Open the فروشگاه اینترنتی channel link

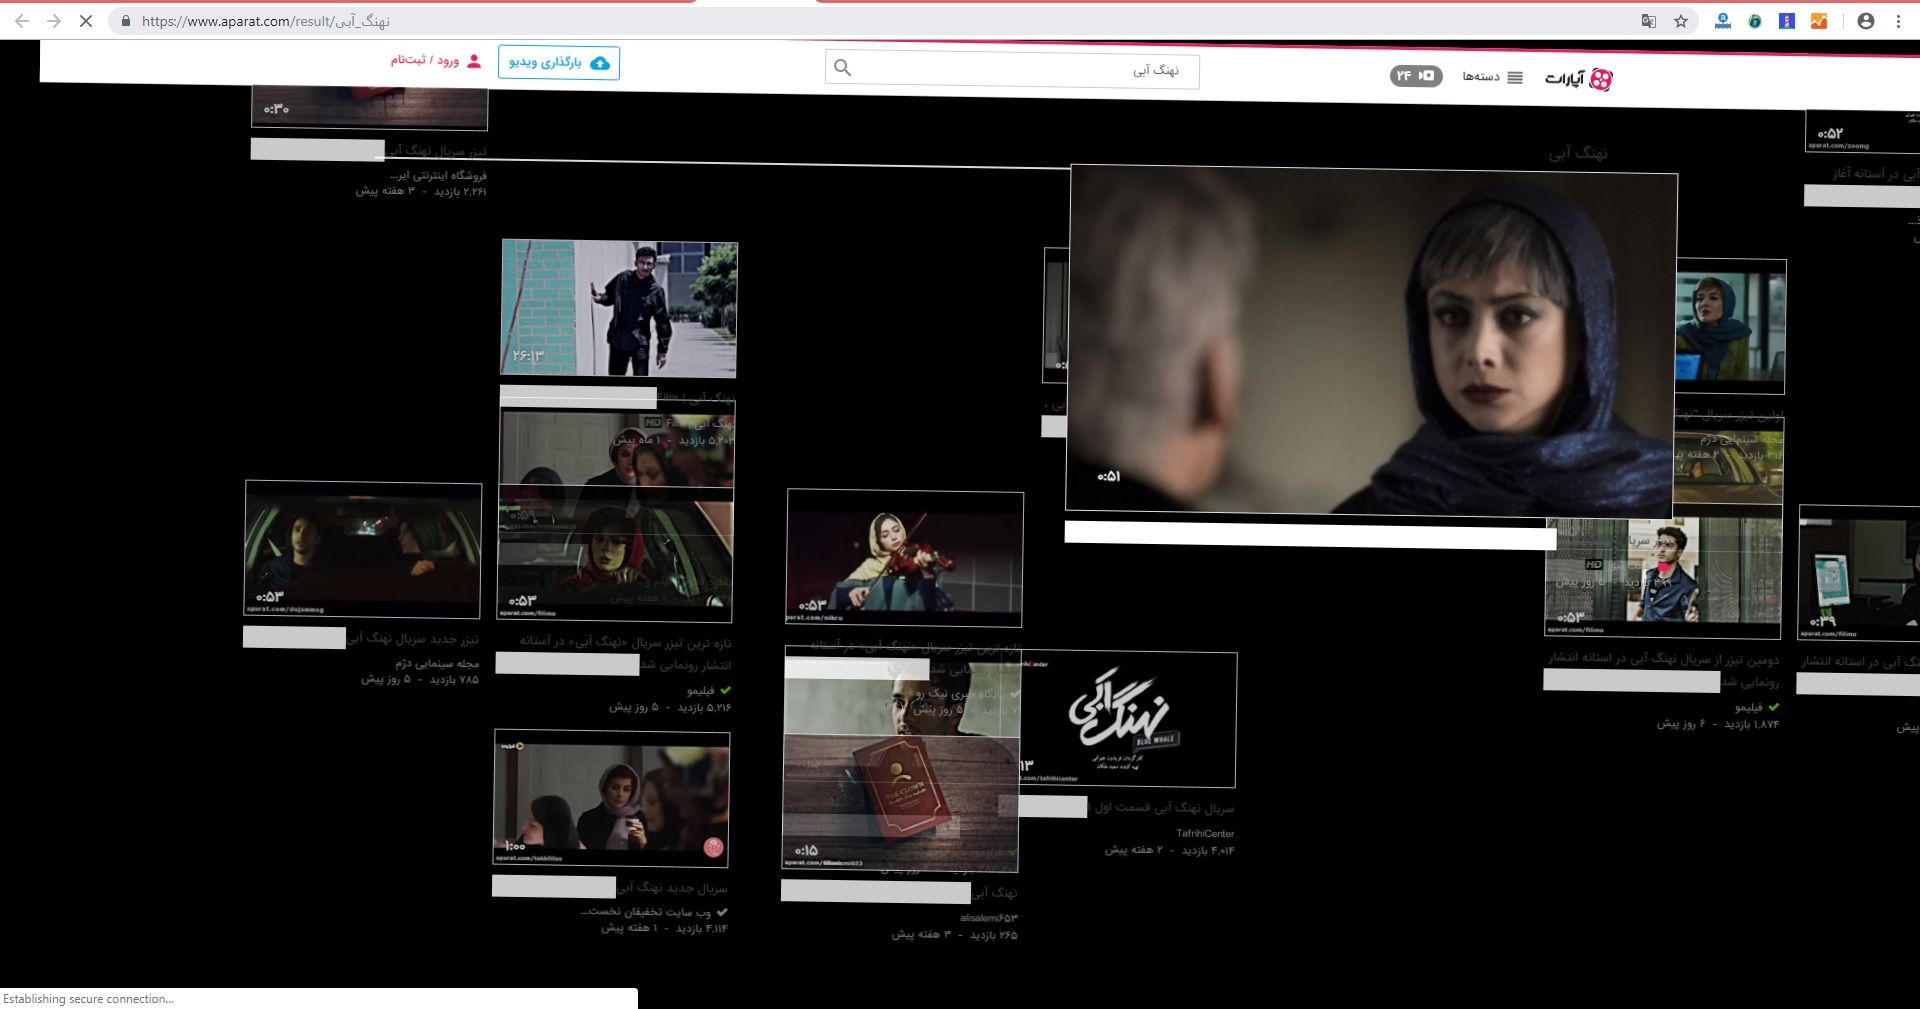[x=438, y=175]
